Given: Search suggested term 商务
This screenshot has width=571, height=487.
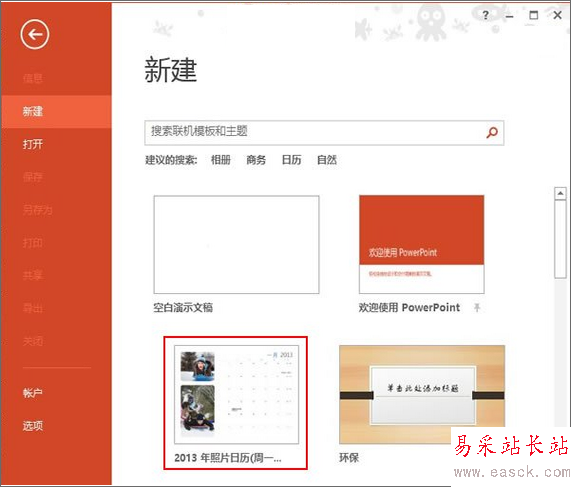Looking at the screenshot, I should click(256, 160).
